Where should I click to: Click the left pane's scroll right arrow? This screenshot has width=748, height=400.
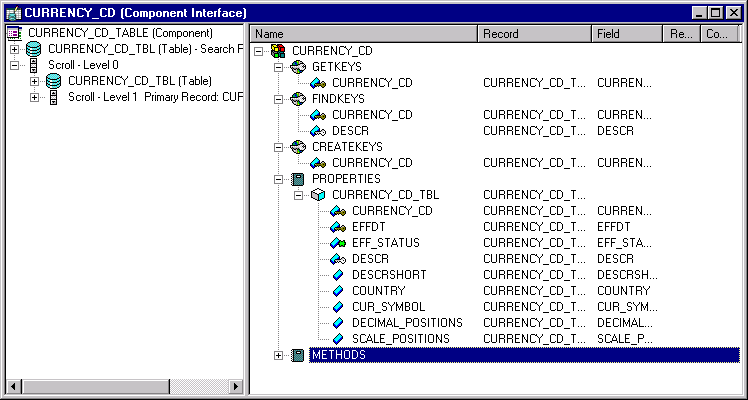236,386
